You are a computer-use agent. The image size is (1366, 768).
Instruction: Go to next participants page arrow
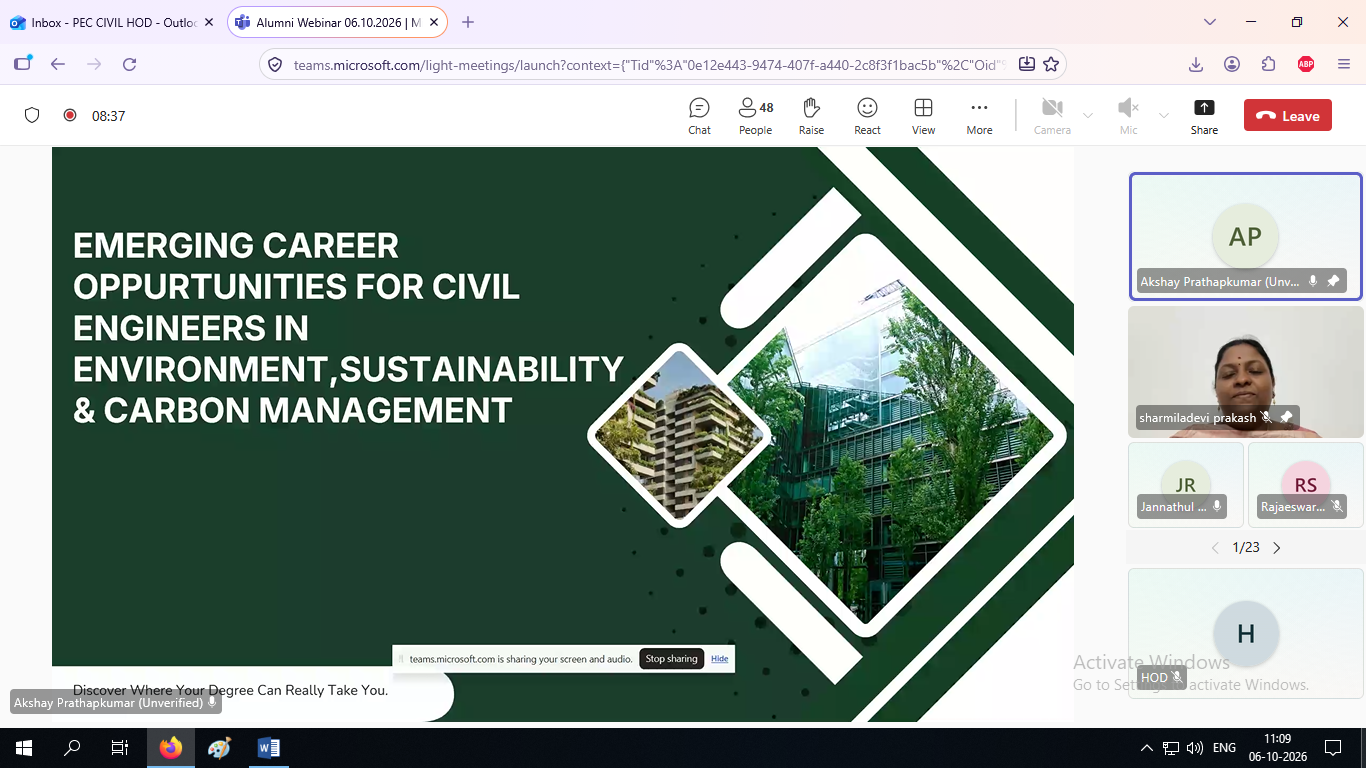tap(1277, 548)
